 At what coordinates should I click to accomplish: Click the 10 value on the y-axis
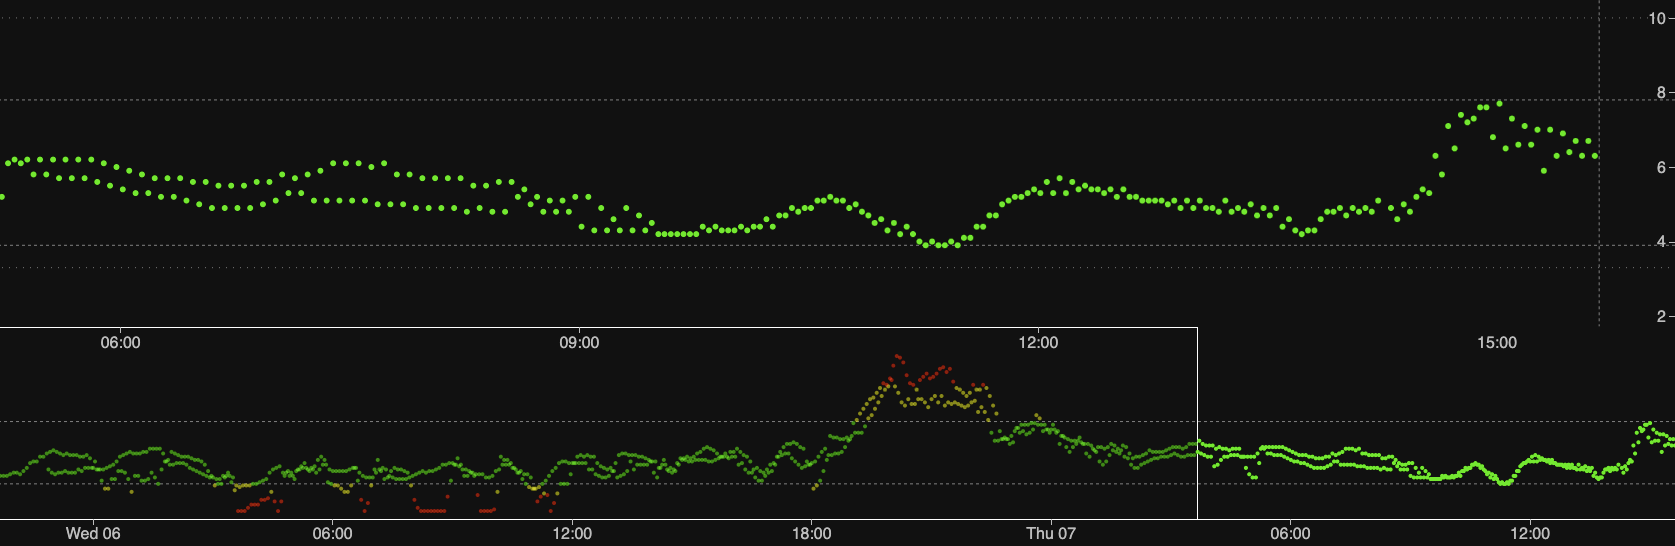pos(1657,18)
